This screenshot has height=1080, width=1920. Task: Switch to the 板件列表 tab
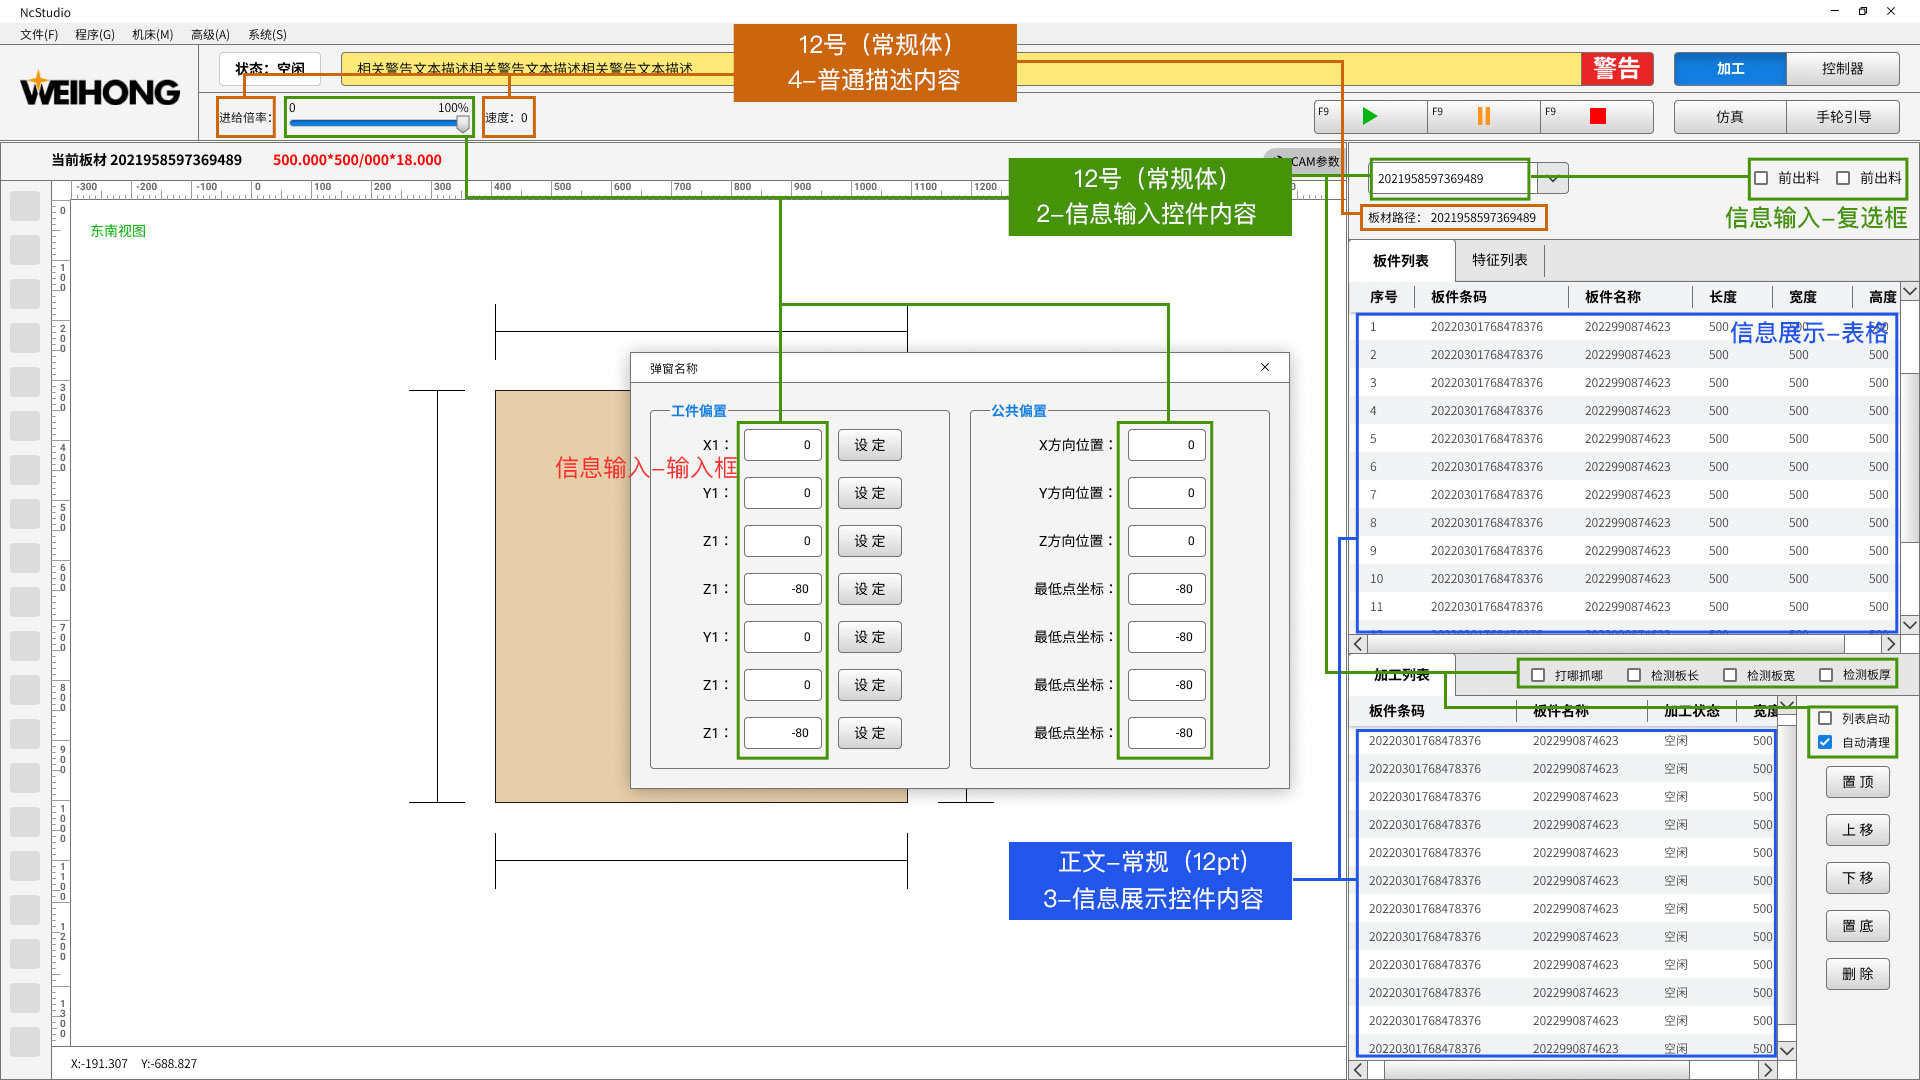coord(1400,261)
